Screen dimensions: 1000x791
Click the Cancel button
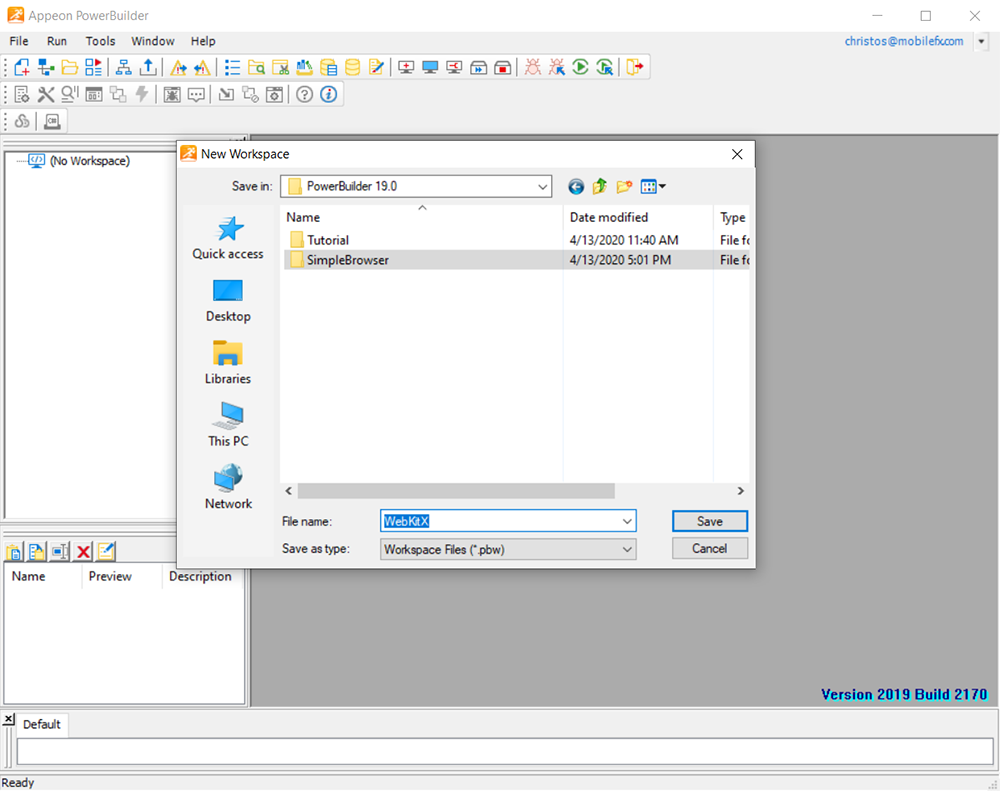[710, 549]
